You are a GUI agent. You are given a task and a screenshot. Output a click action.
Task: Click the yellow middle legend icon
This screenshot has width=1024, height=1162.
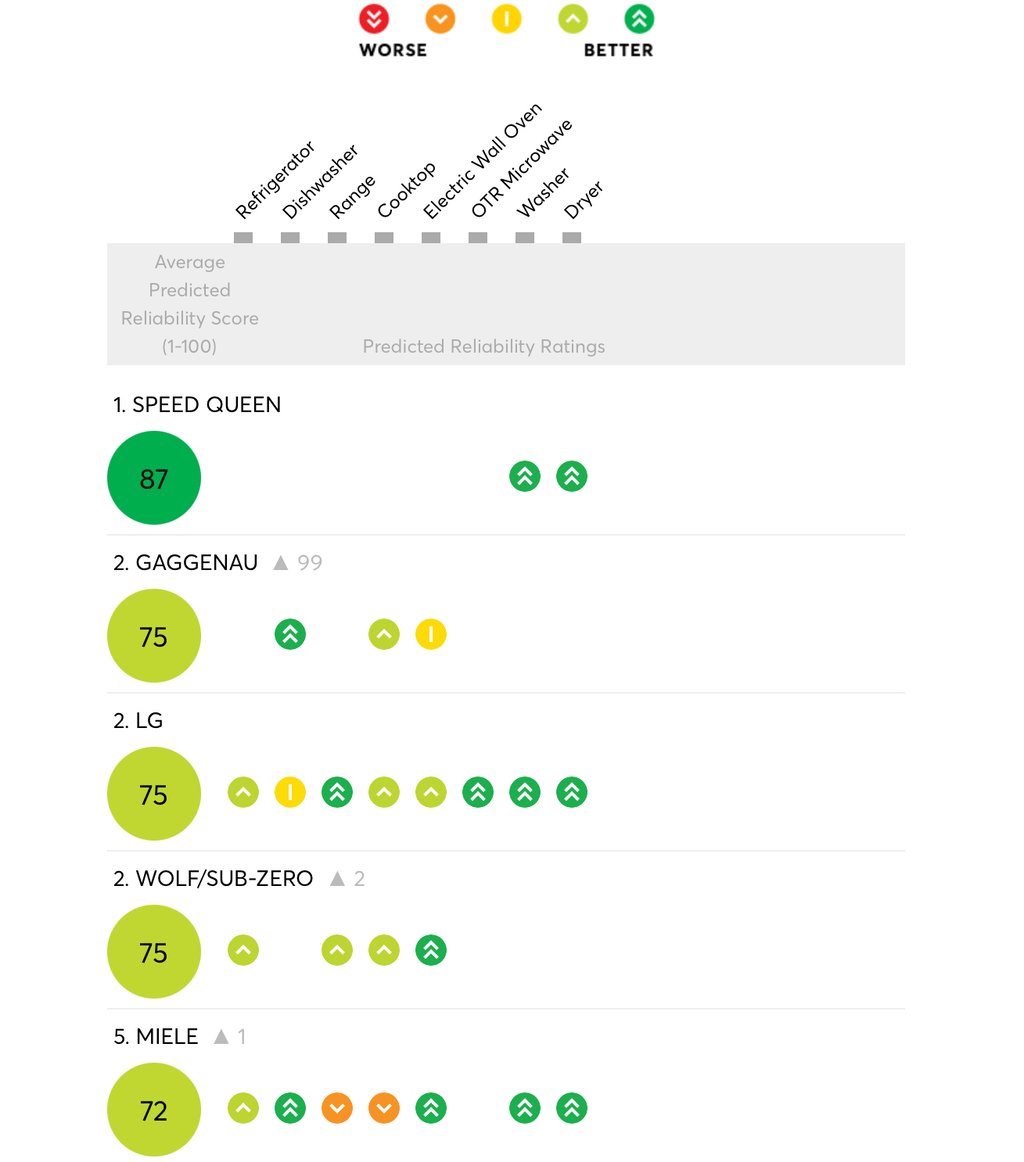click(506, 19)
